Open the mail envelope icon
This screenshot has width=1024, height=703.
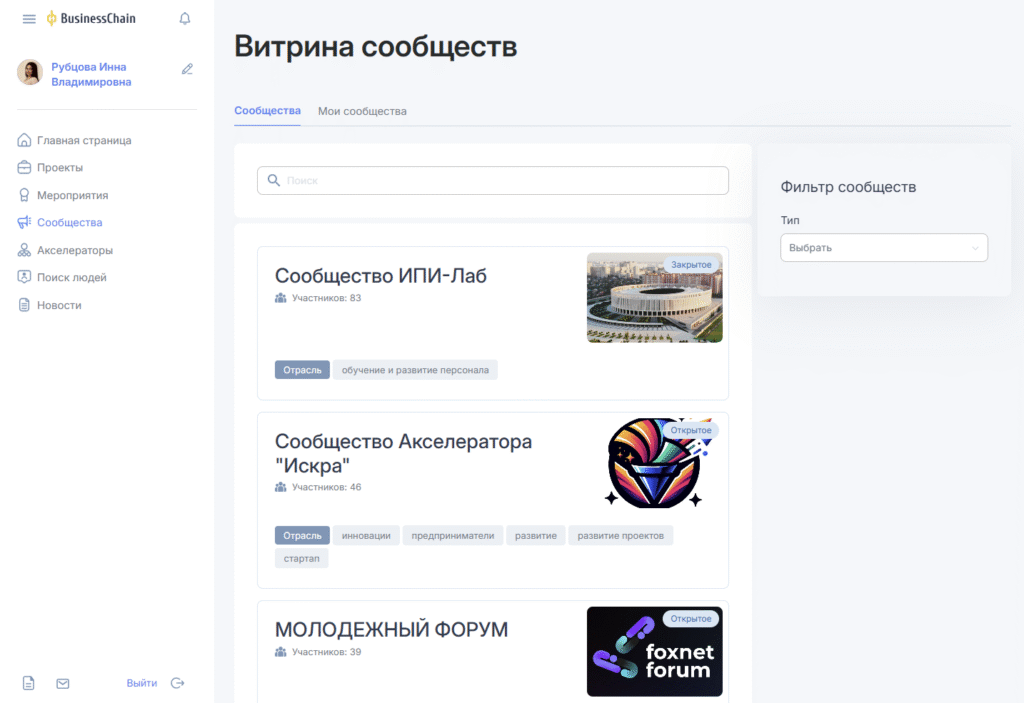63,683
